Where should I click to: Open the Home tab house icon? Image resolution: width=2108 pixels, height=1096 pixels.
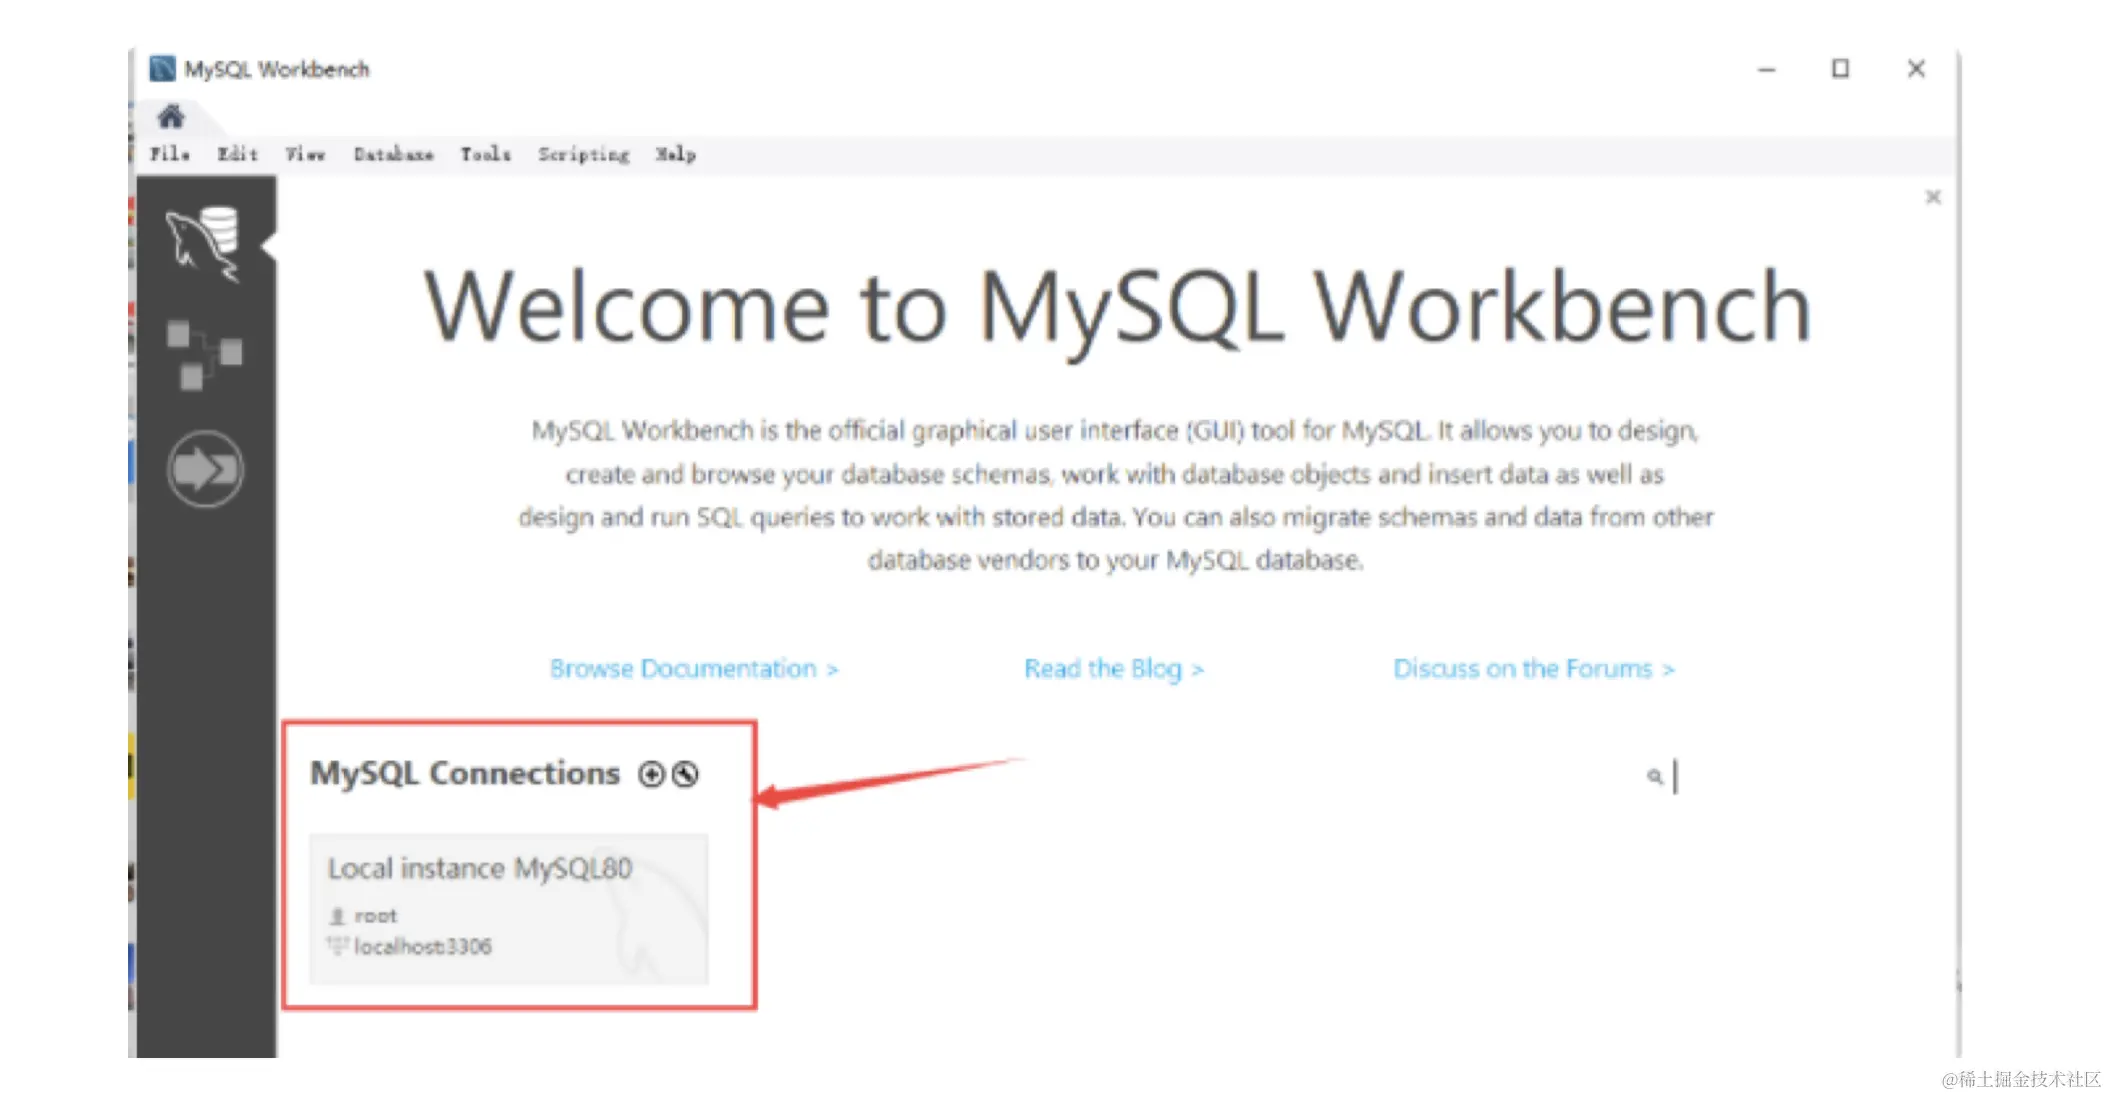(x=171, y=117)
